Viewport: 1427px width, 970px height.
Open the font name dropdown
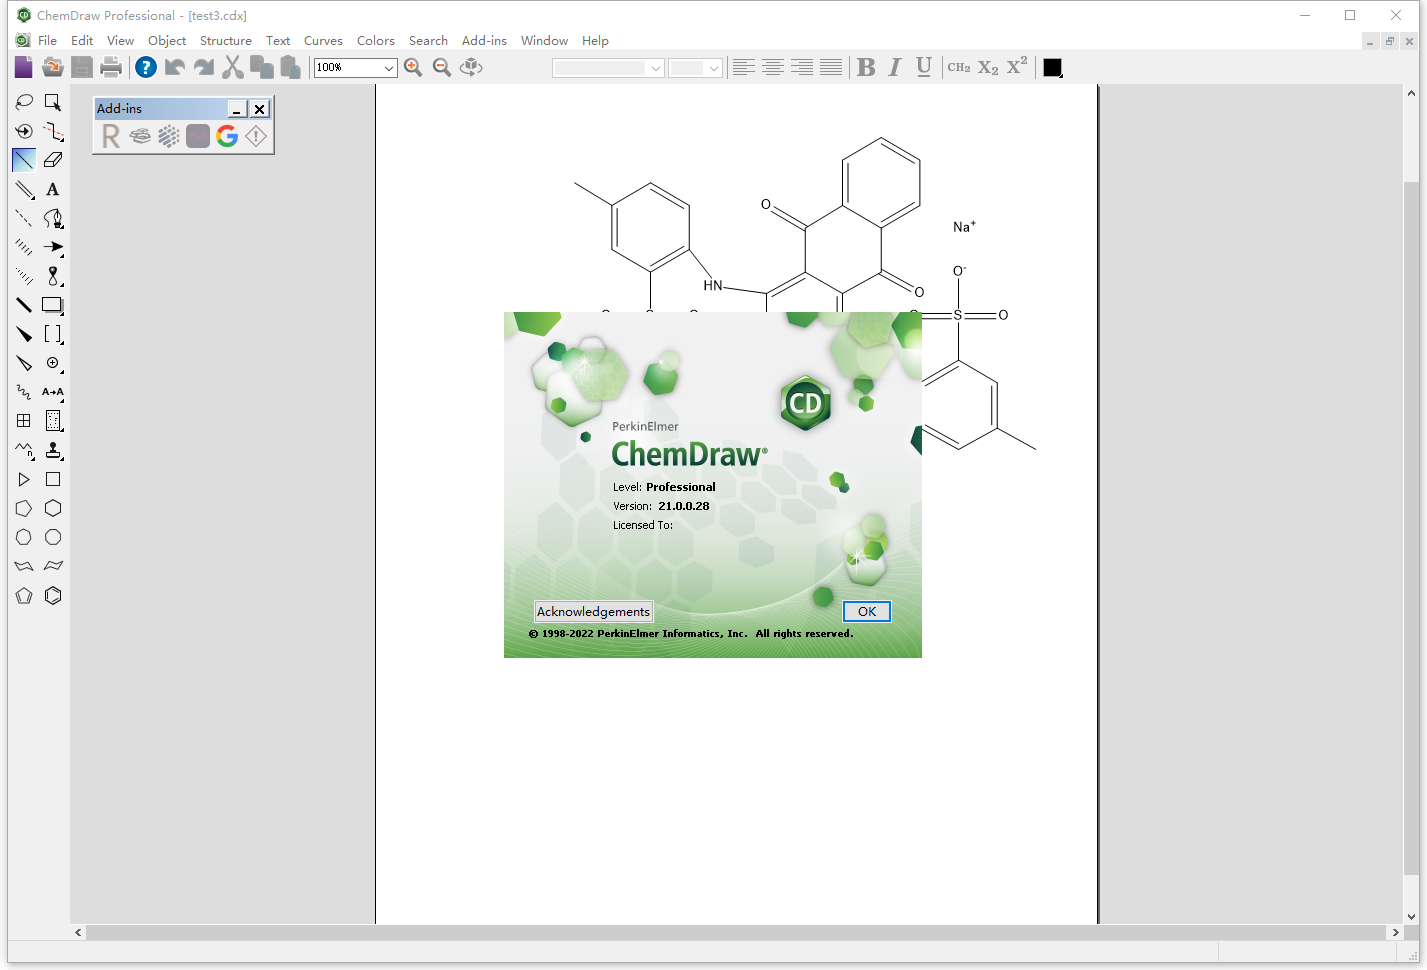tap(656, 68)
